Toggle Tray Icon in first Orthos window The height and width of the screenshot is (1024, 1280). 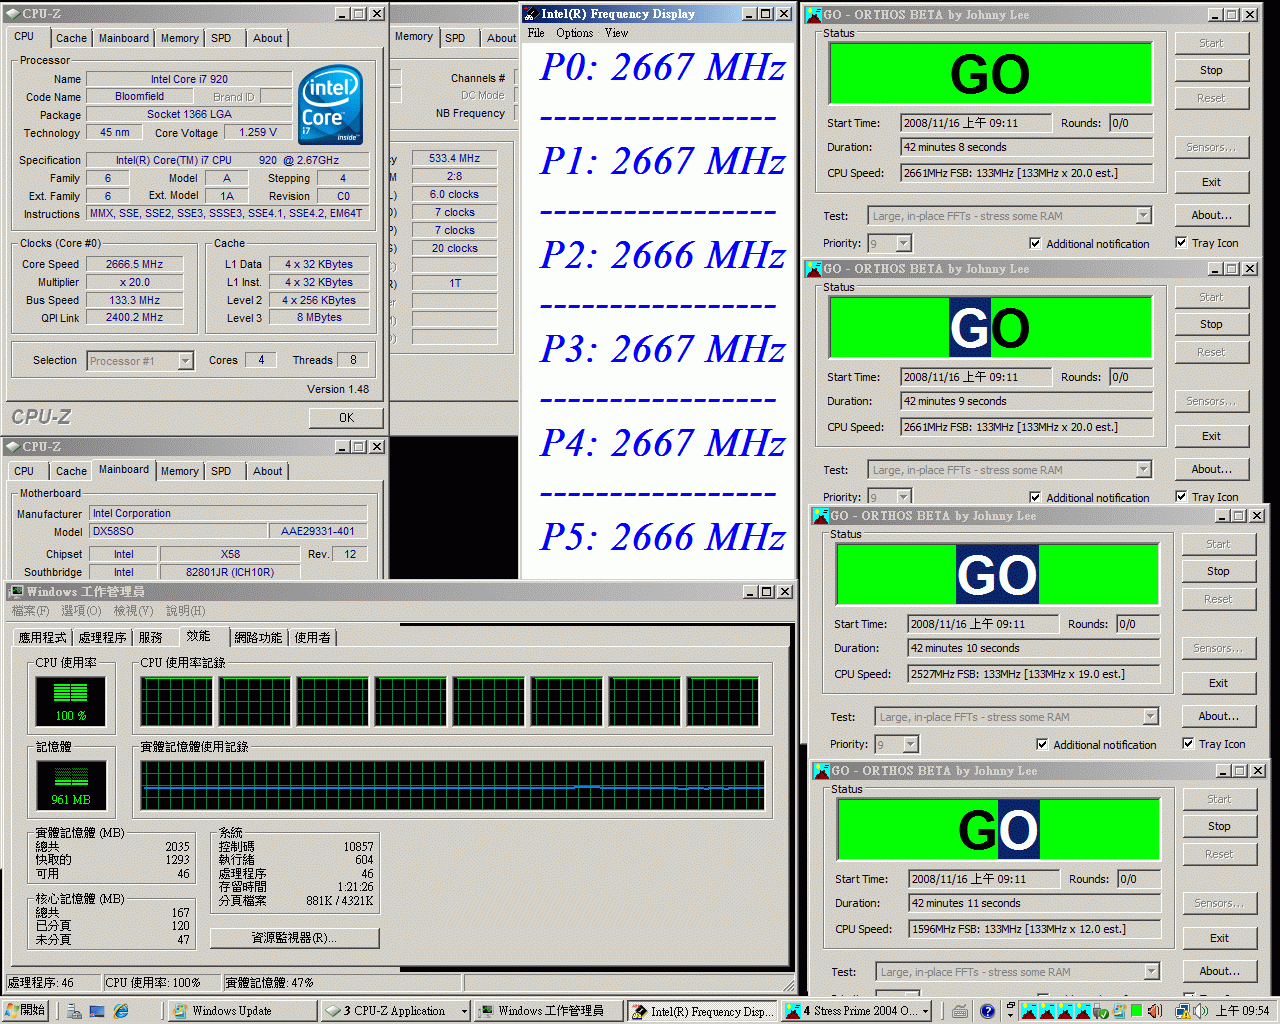coord(1181,242)
